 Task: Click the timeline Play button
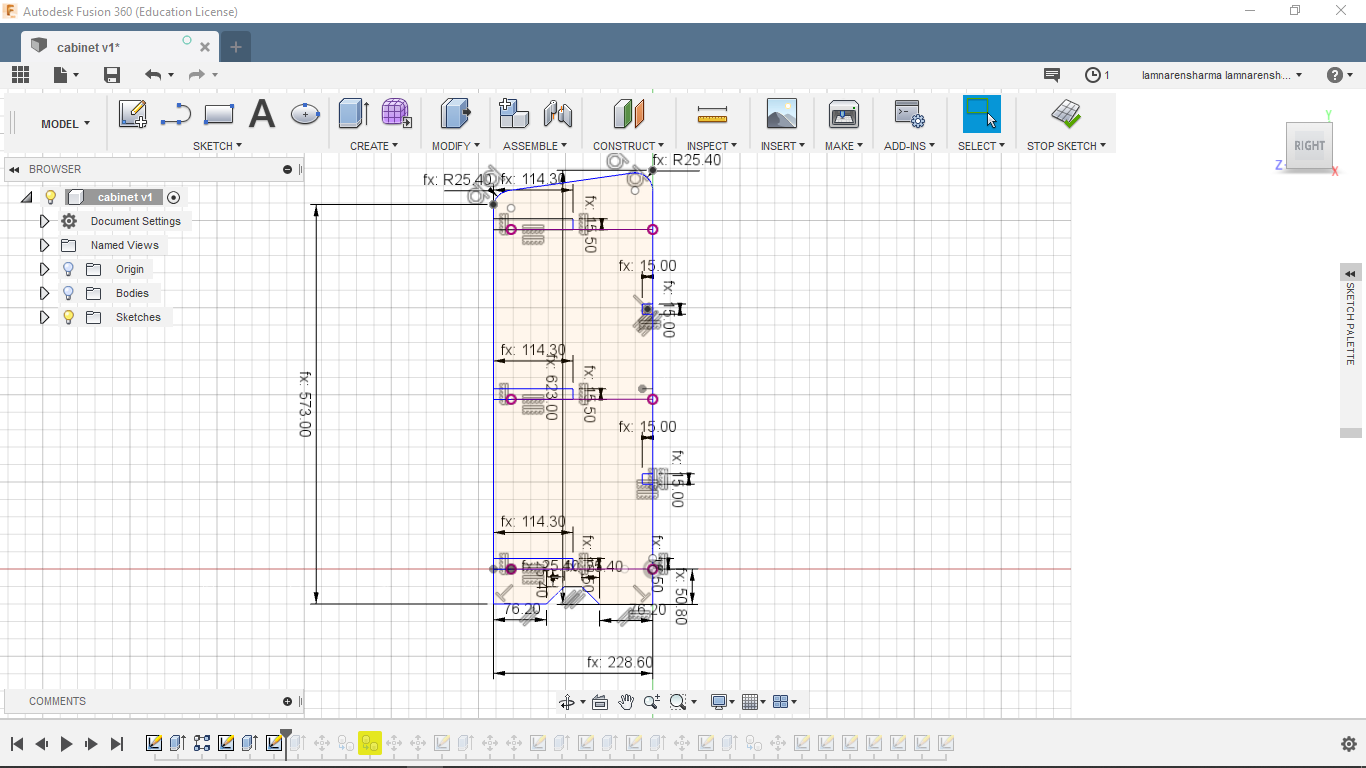[67, 743]
